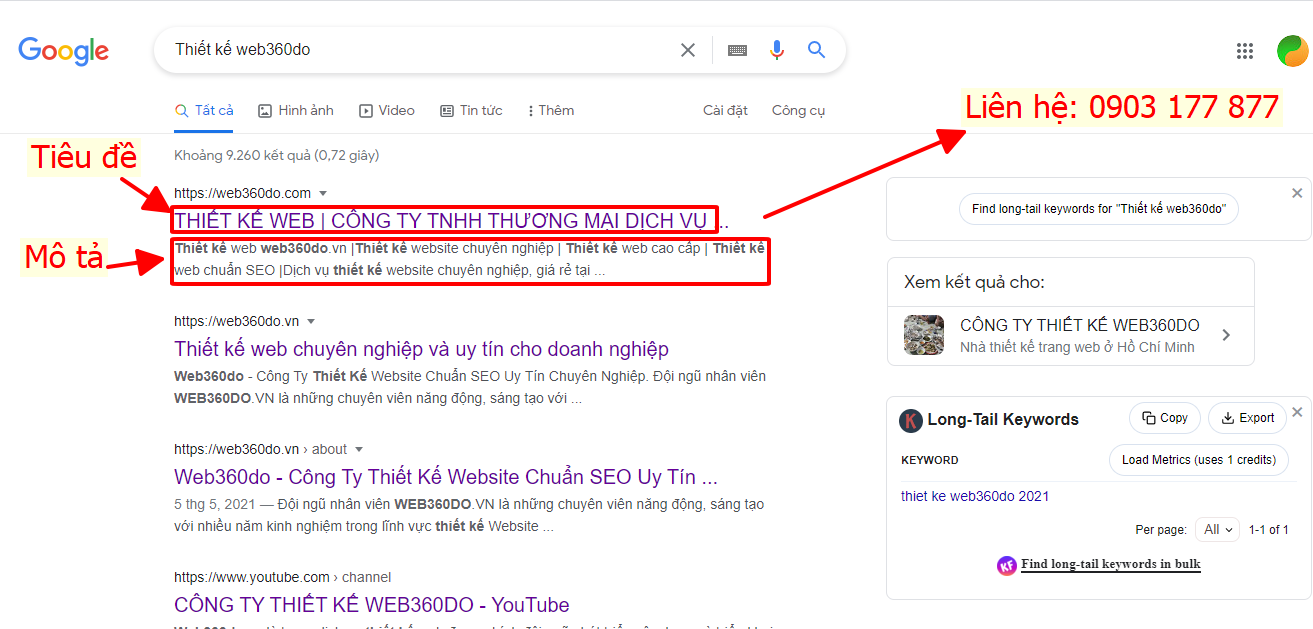Open the Google apps grid
The width and height of the screenshot is (1313, 629).
pyautogui.click(x=1245, y=51)
